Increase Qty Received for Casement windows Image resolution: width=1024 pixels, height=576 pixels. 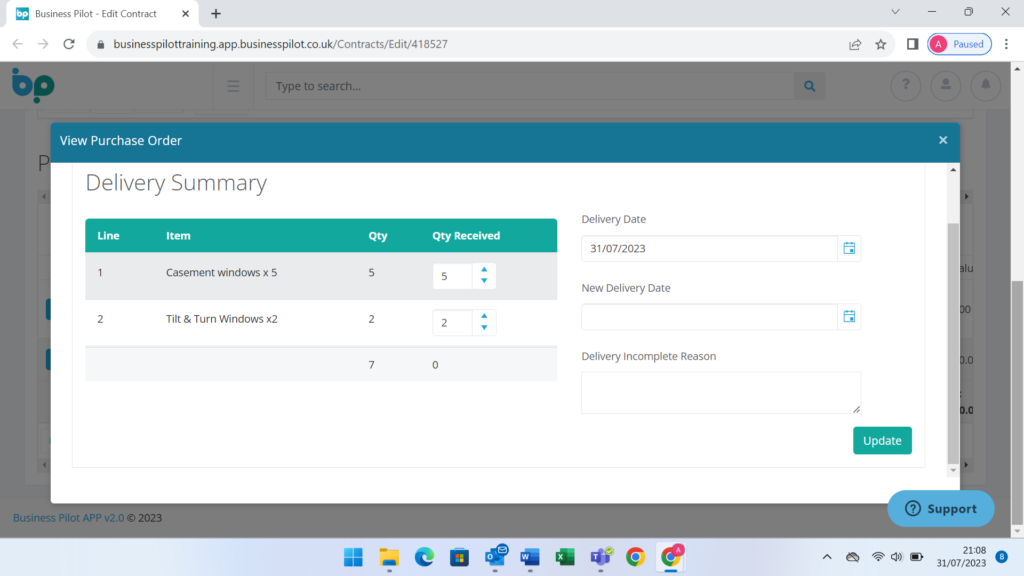(484, 269)
